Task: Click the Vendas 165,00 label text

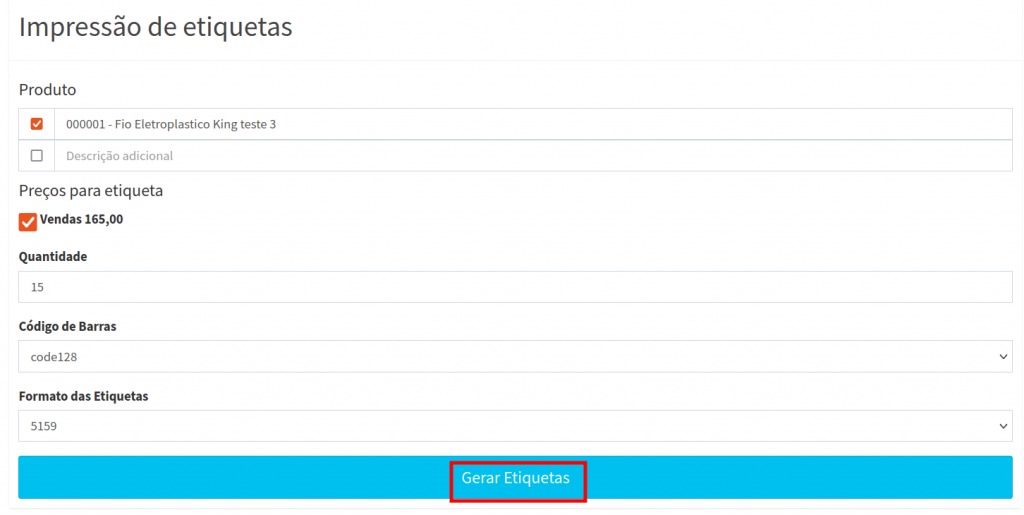Action: (x=82, y=220)
